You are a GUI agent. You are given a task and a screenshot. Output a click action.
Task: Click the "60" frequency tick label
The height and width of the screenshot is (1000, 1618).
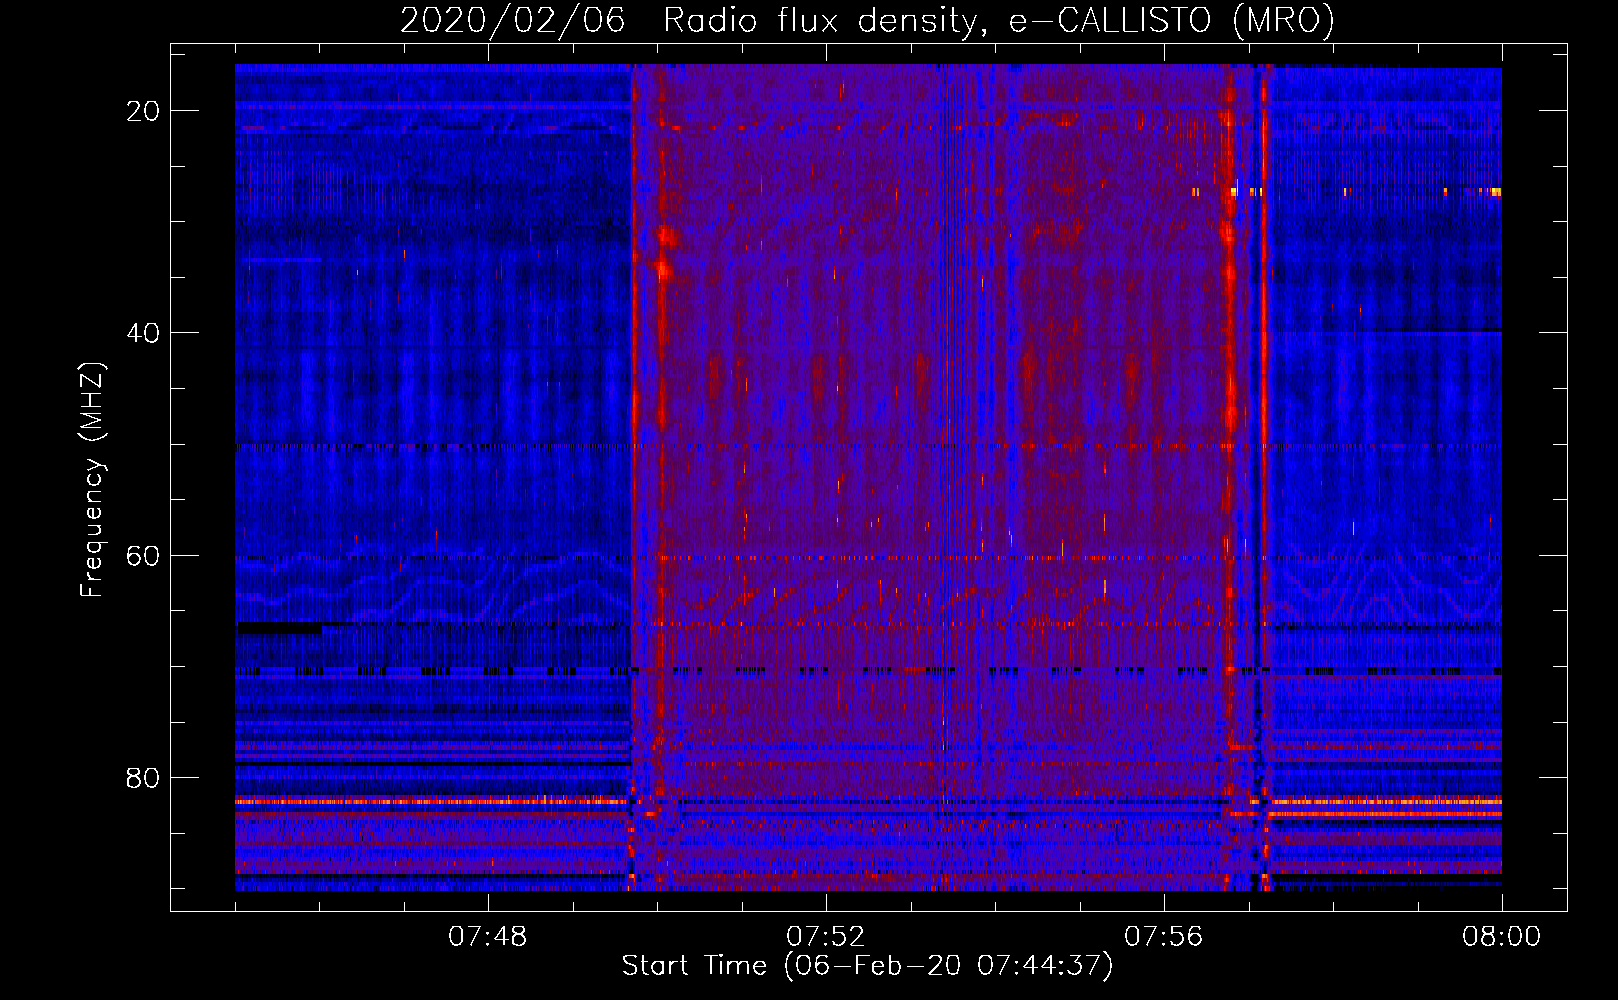click(x=143, y=555)
